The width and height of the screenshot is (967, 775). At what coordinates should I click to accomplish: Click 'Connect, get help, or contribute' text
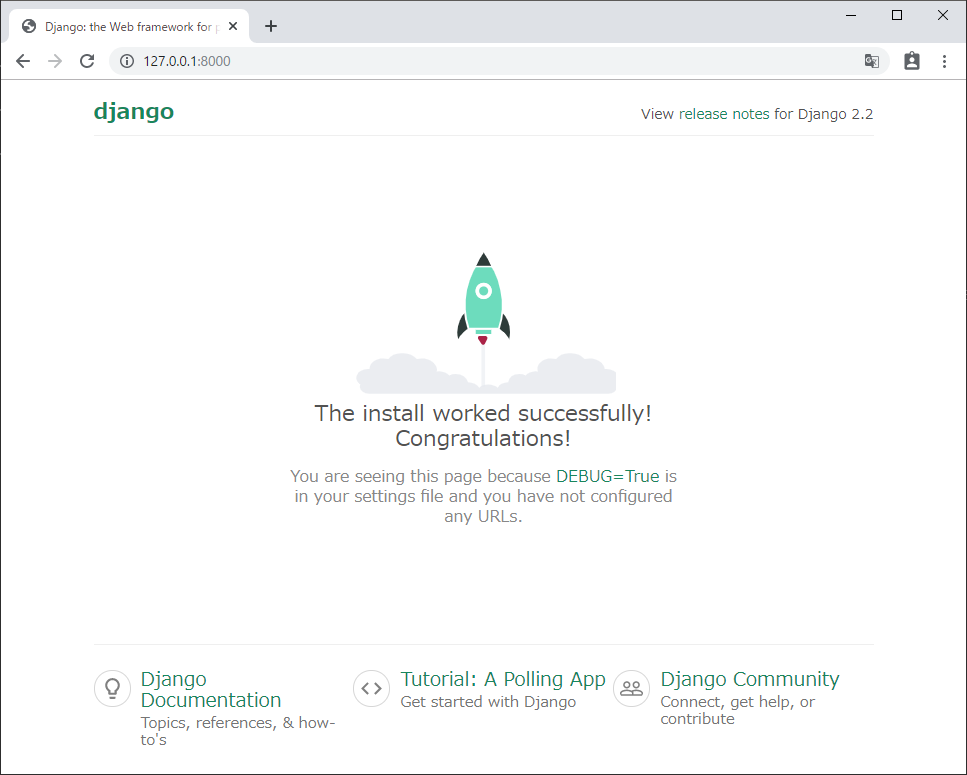click(x=738, y=710)
